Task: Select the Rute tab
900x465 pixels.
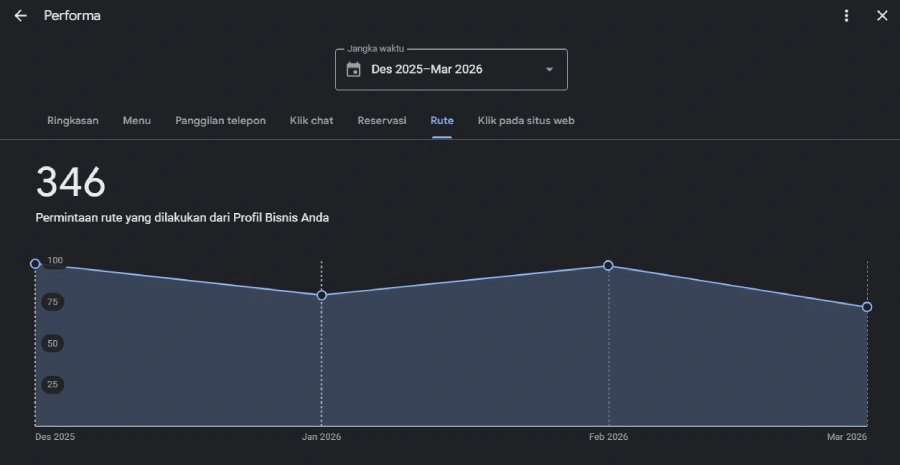Action: pyautogui.click(x=442, y=121)
